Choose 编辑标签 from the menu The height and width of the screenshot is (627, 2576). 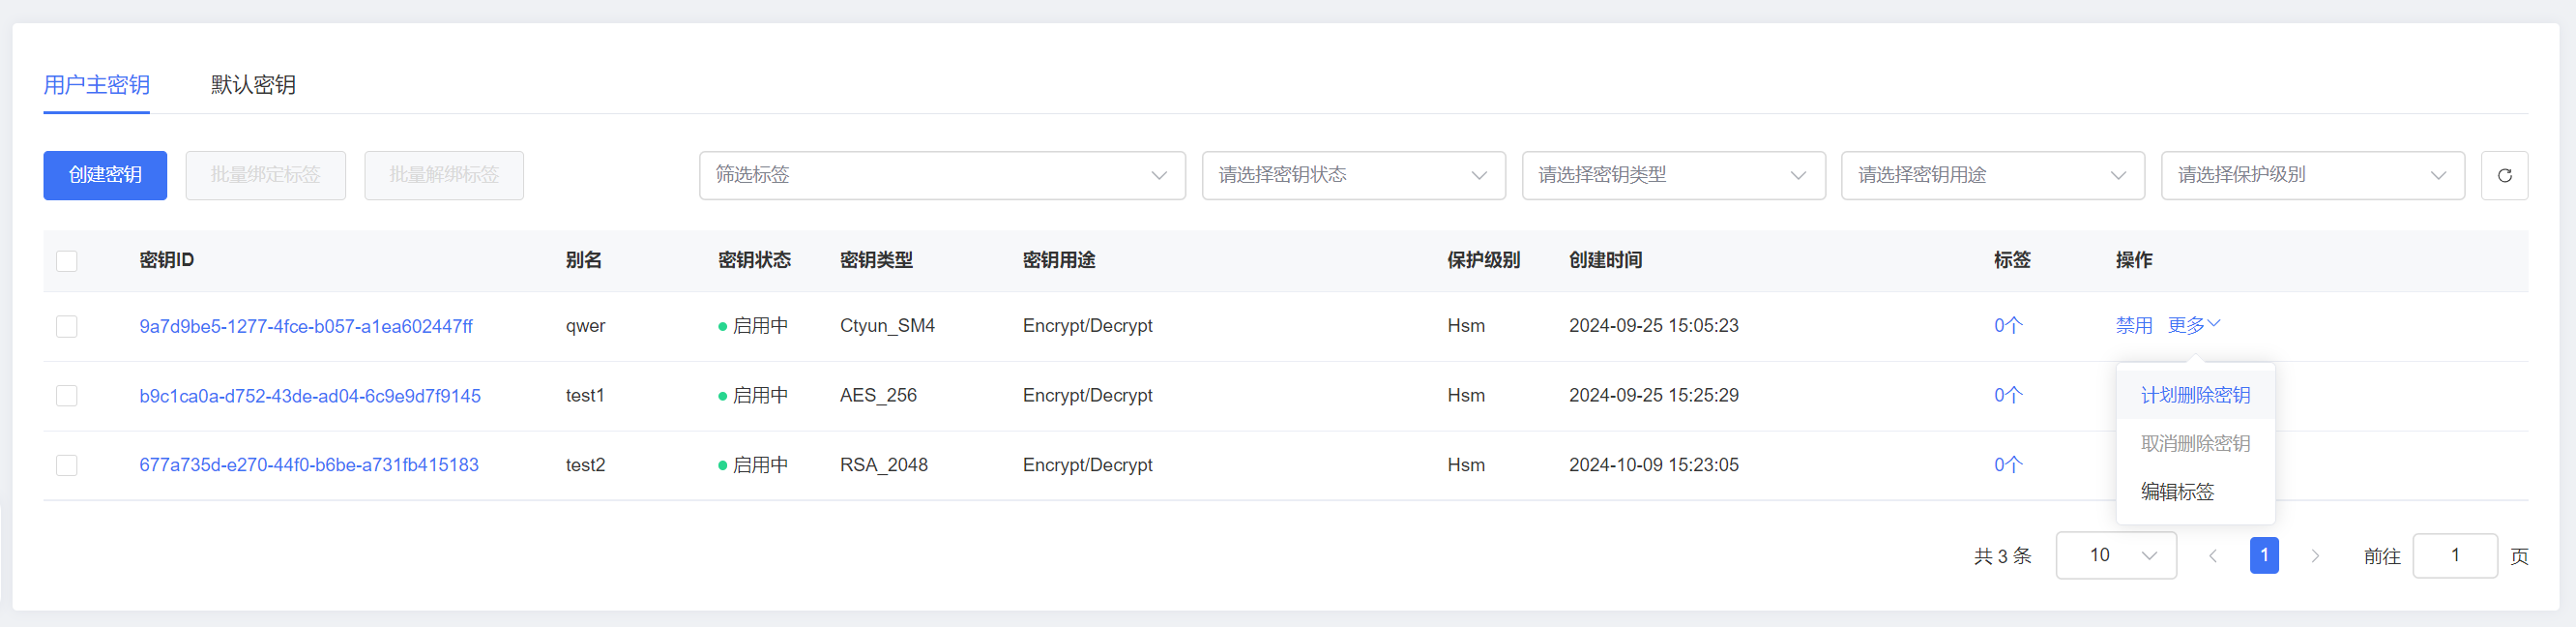(x=2195, y=492)
